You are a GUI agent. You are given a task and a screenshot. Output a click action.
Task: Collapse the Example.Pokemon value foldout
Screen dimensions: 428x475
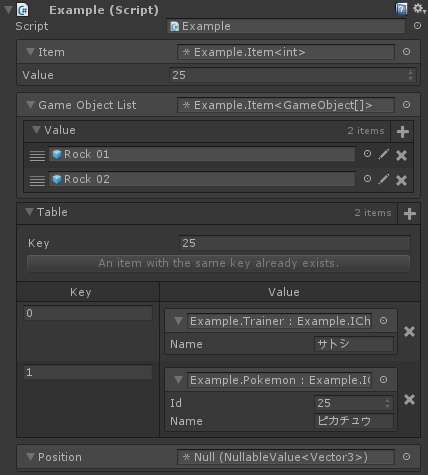(178, 380)
